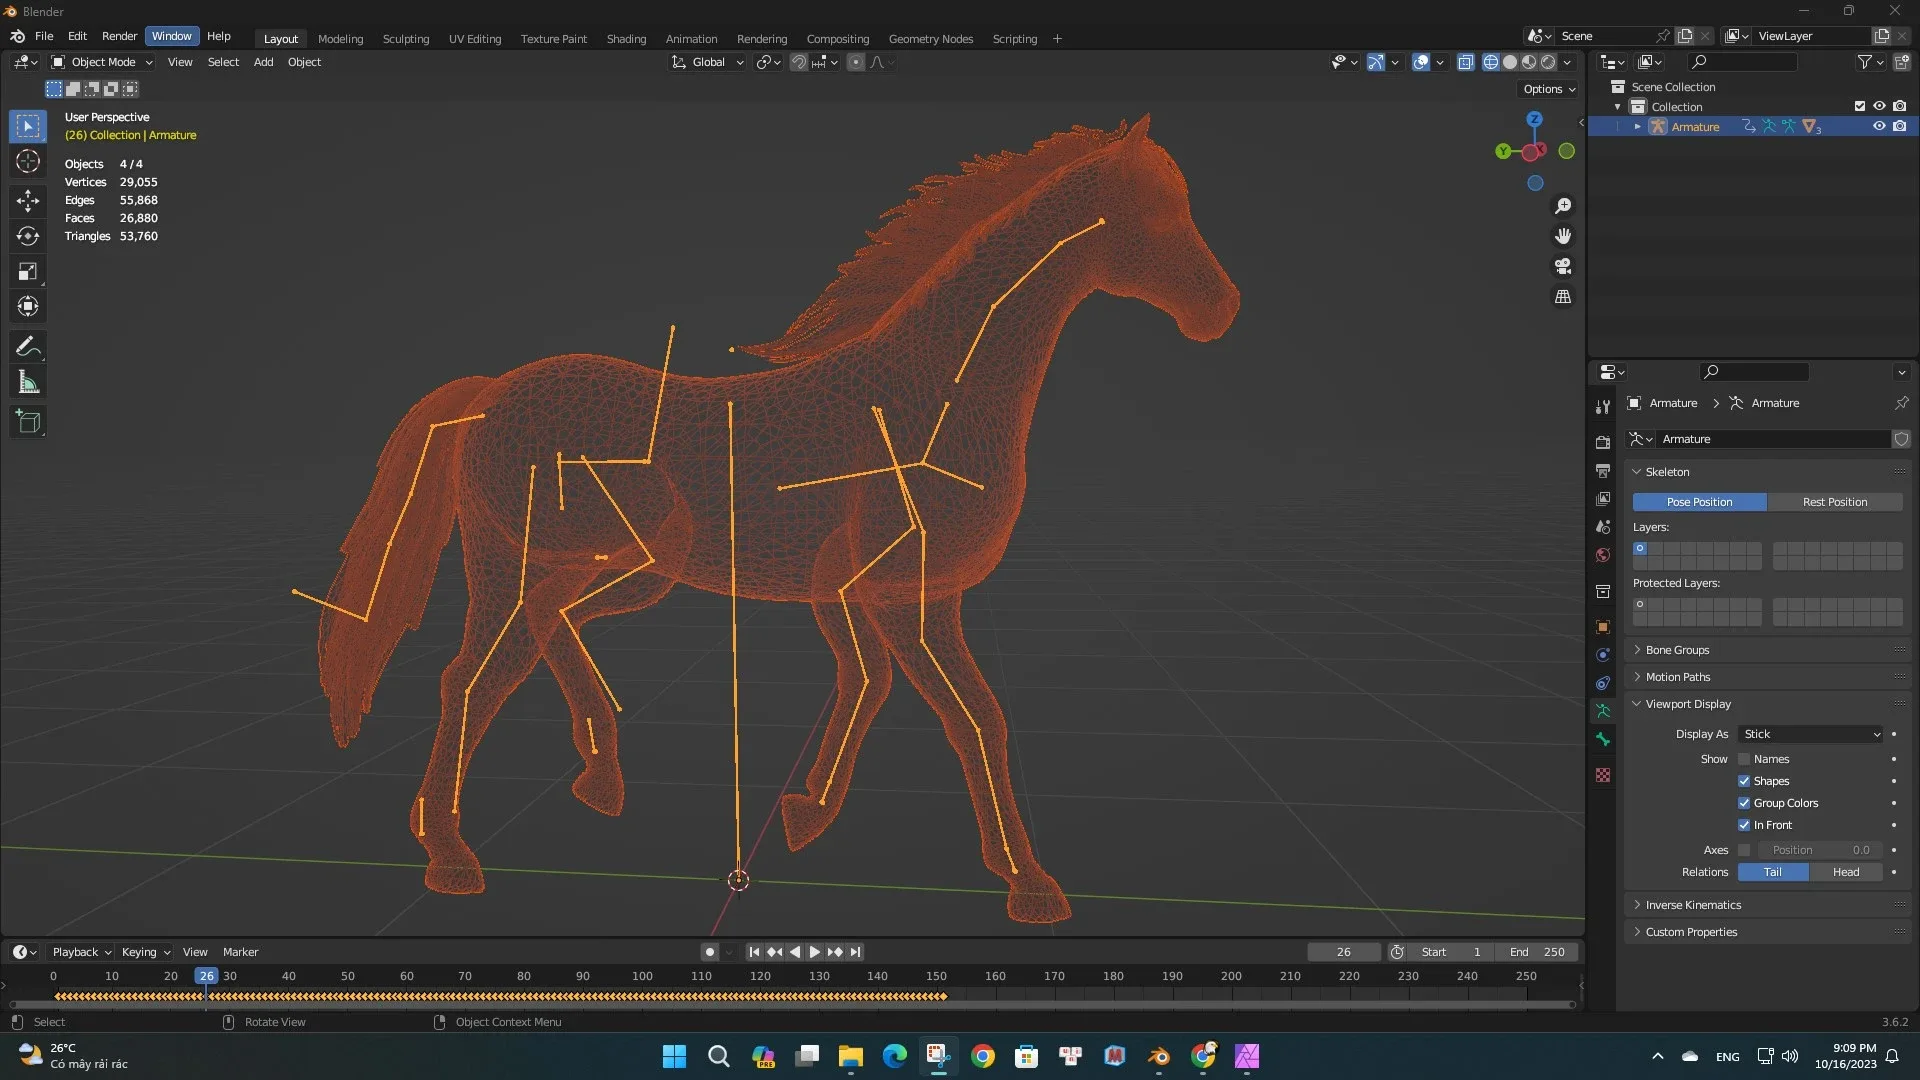Hide Armature in viewport via eye icon
The height and width of the screenshot is (1080, 1920).
click(1879, 126)
